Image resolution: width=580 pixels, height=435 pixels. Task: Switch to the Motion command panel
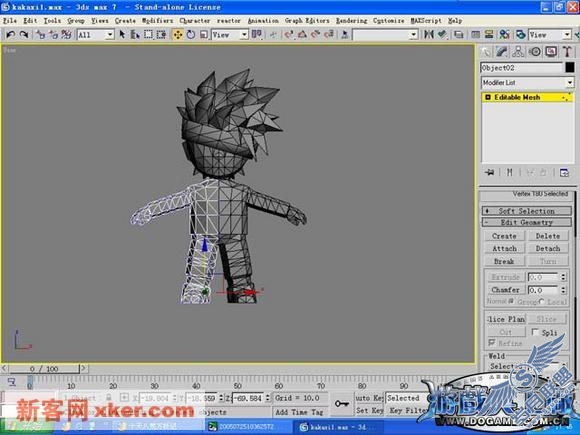[535, 52]
